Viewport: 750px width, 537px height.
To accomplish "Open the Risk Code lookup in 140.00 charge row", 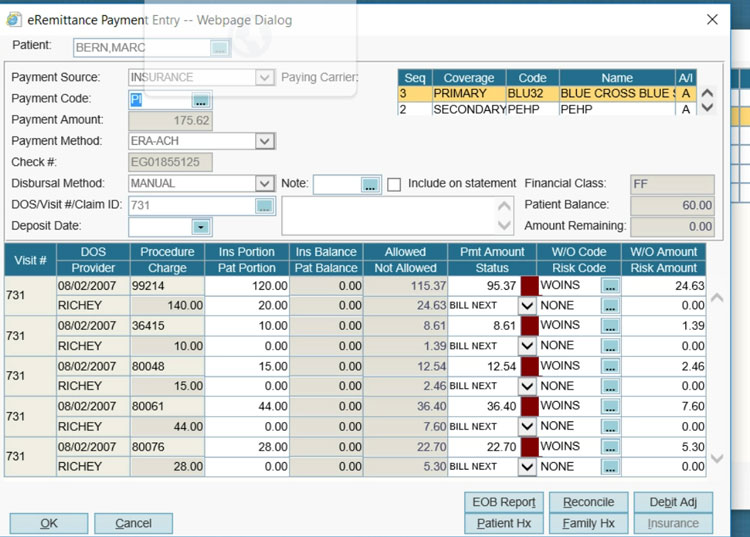I will (x=610, y=306).
